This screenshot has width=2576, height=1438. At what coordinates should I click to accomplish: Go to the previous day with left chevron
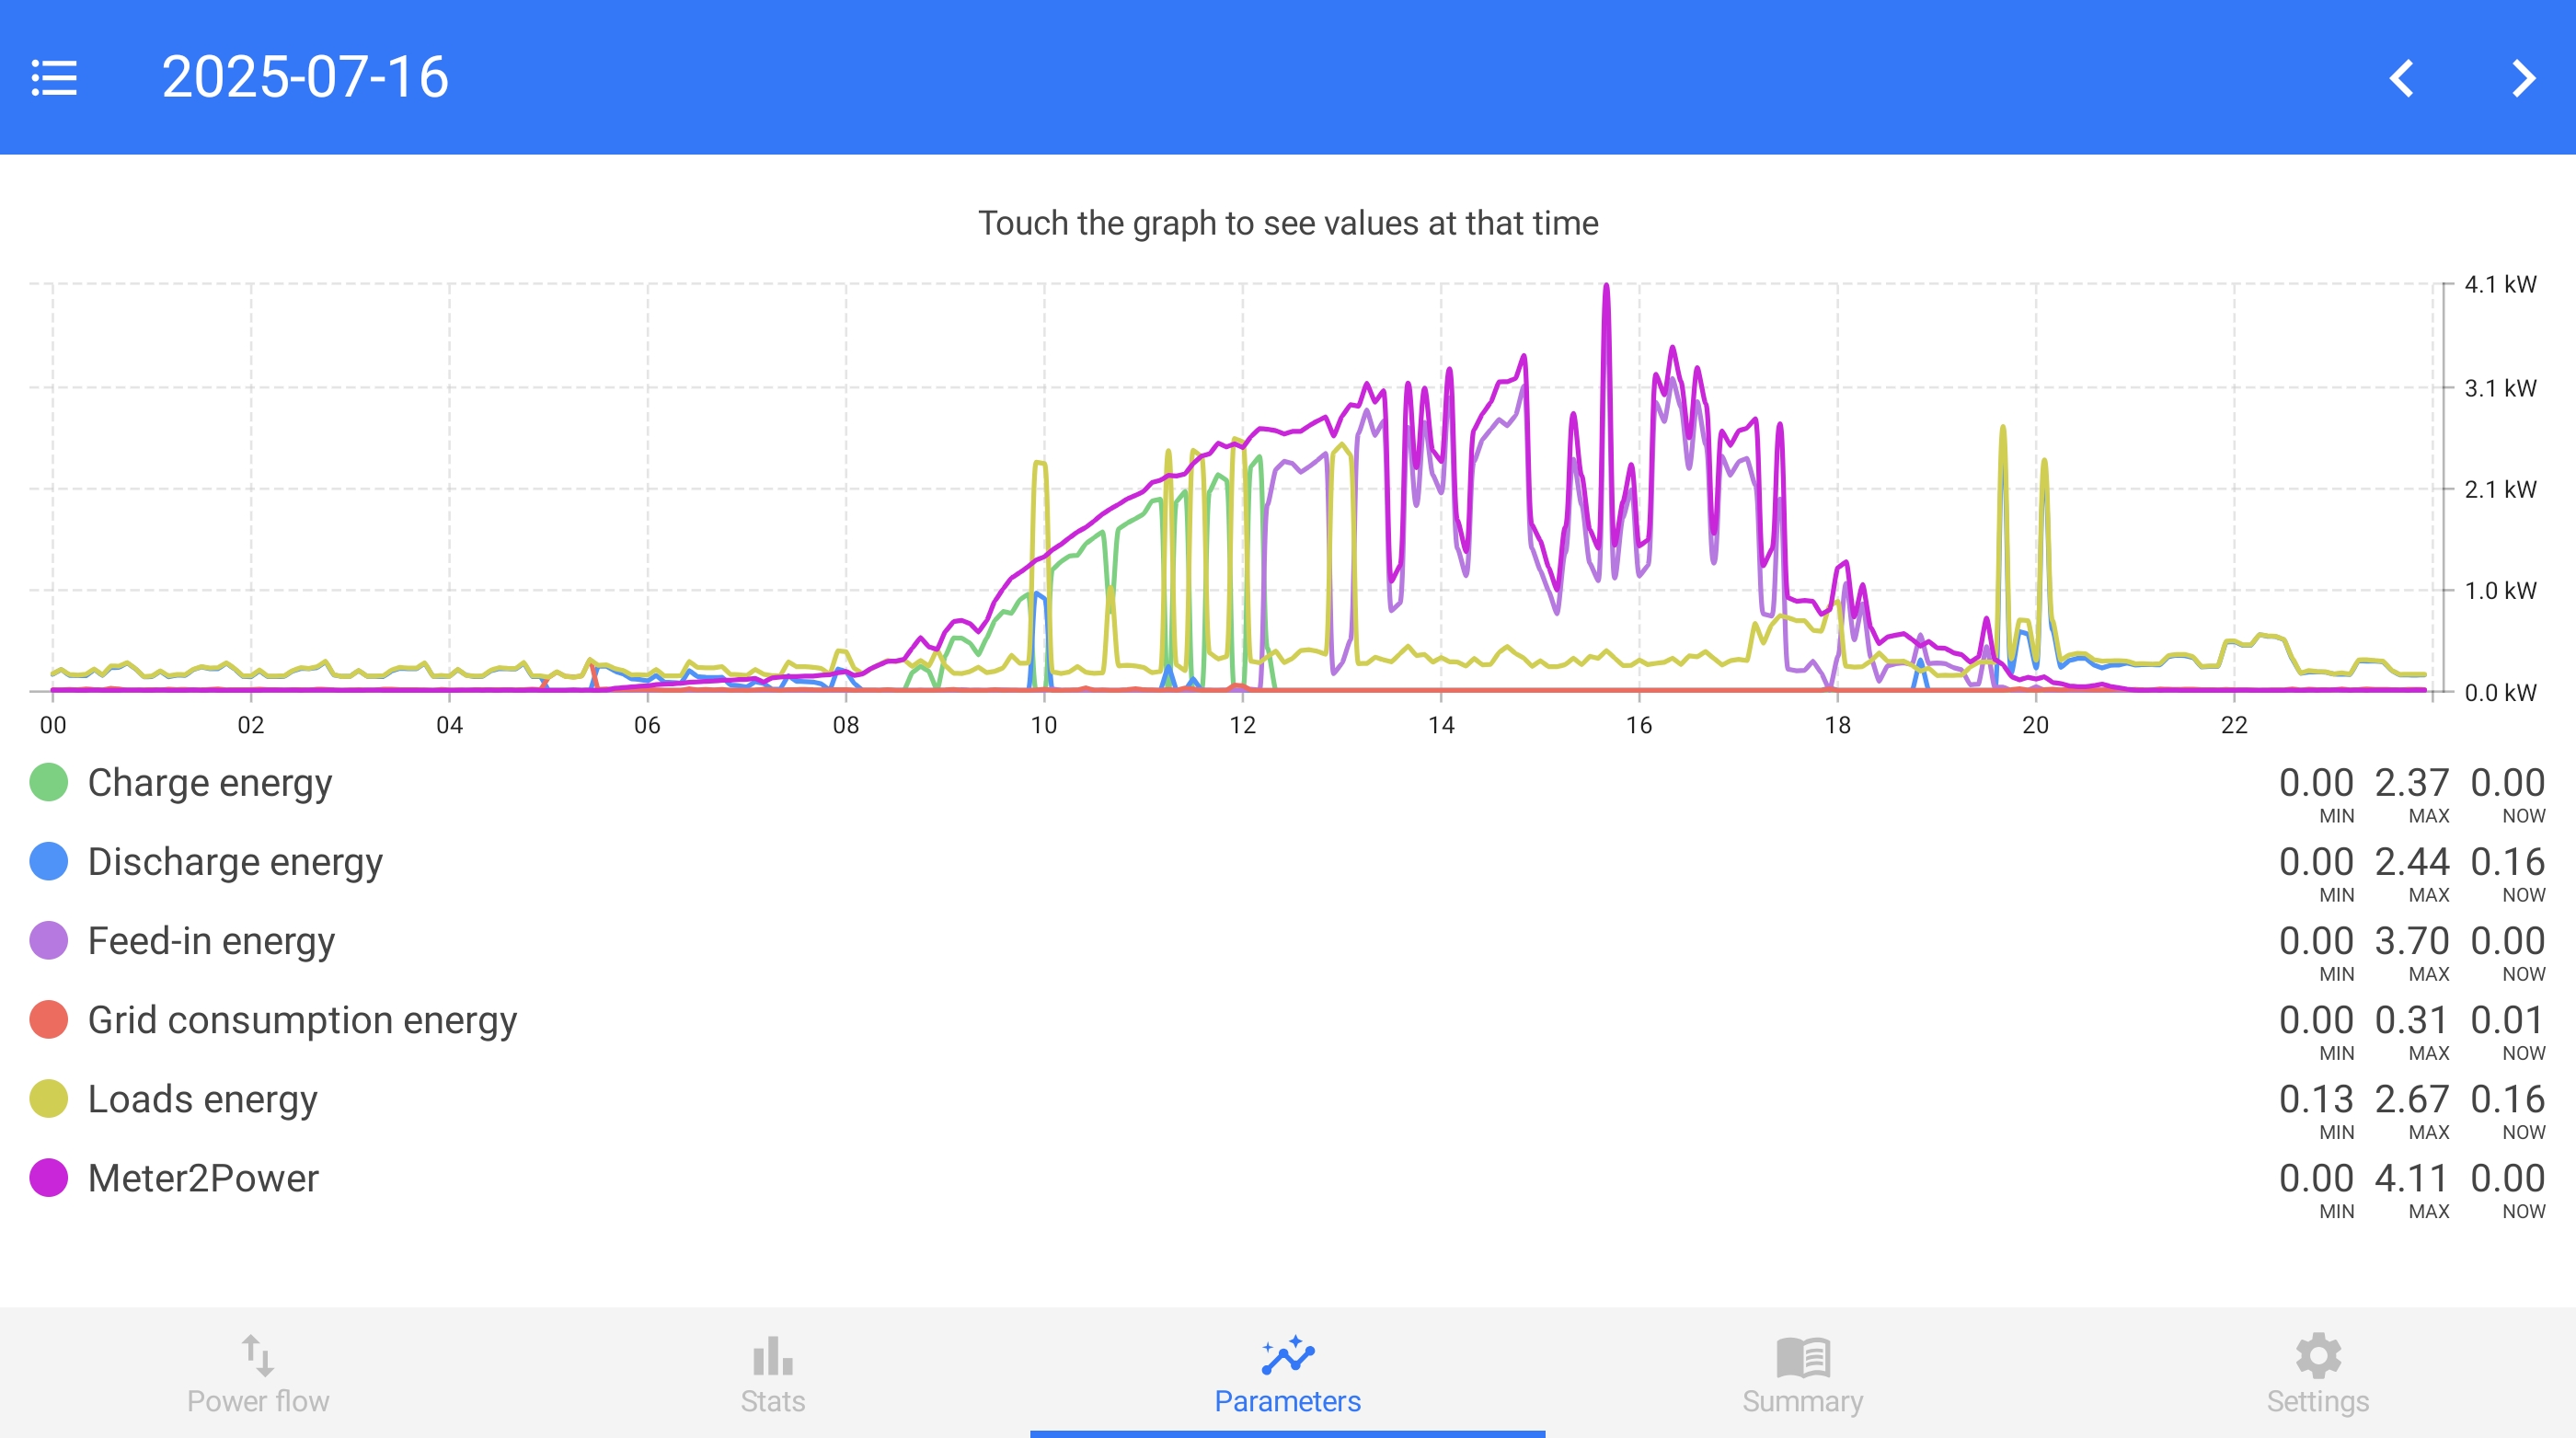(2402, 78)
